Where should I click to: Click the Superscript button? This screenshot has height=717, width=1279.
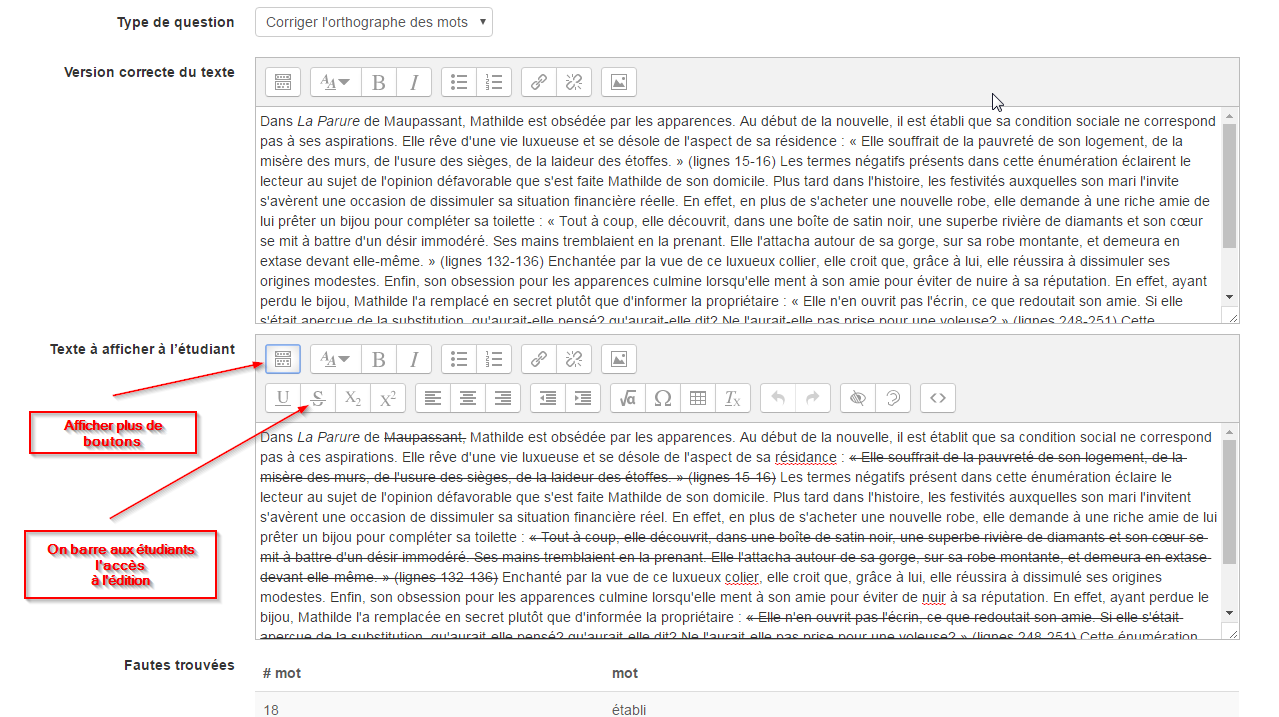[387, 398]
